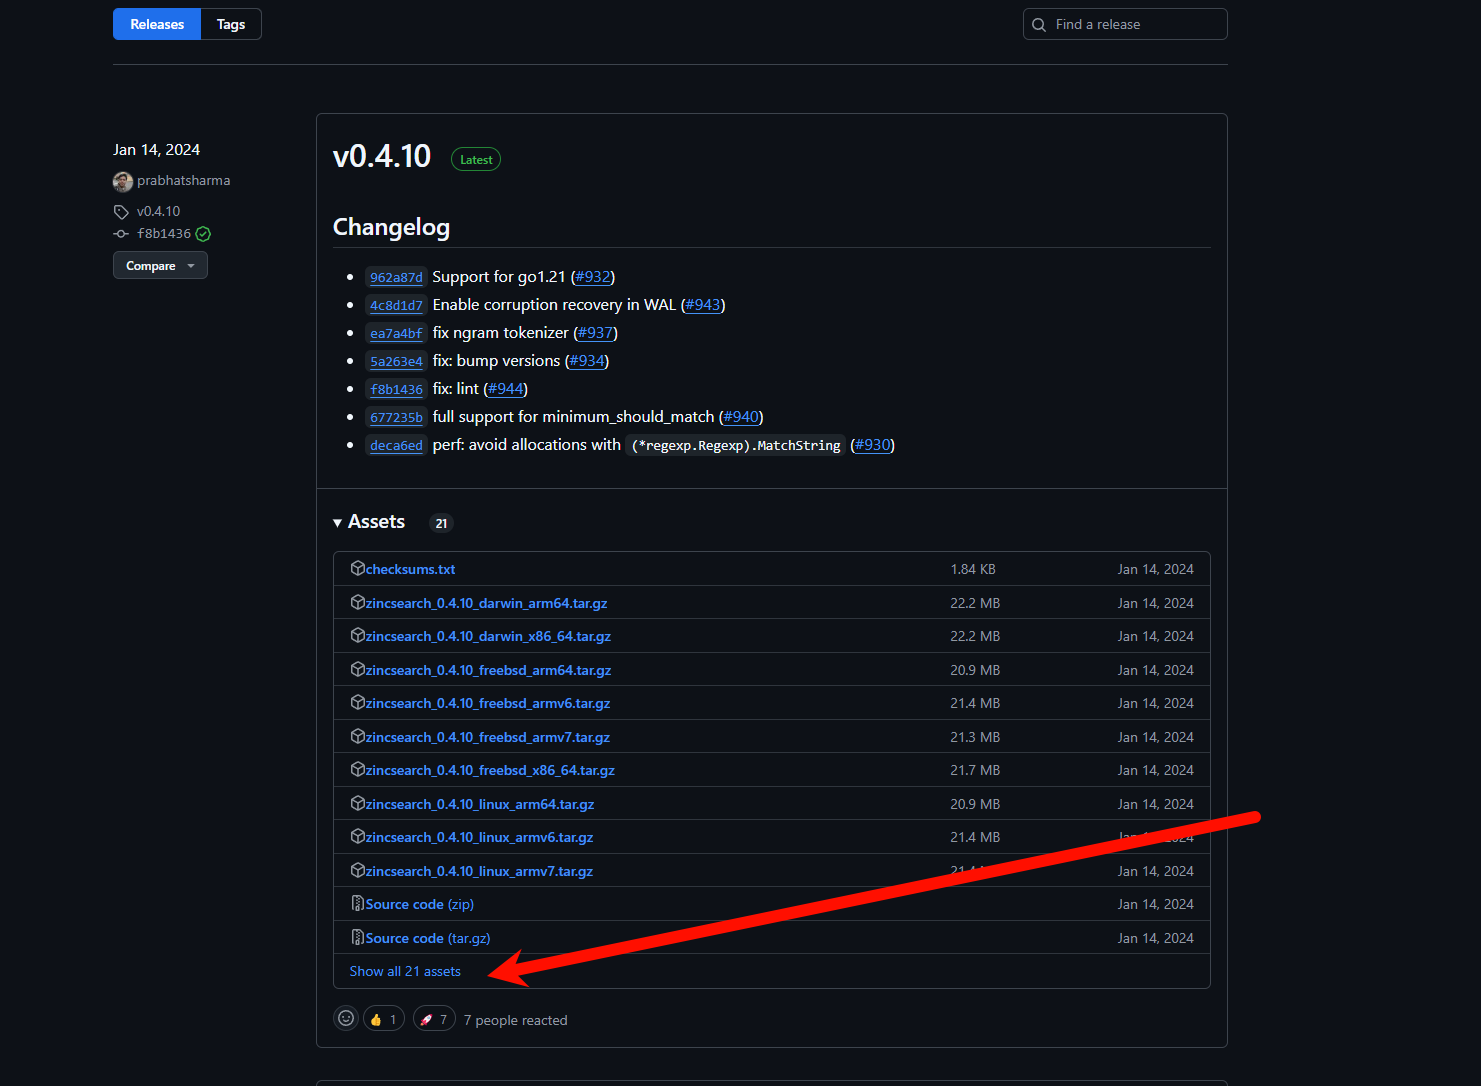The image size is (1481, 1086).
Task: Open the add reaction smiley picker
Action: 346,1018
